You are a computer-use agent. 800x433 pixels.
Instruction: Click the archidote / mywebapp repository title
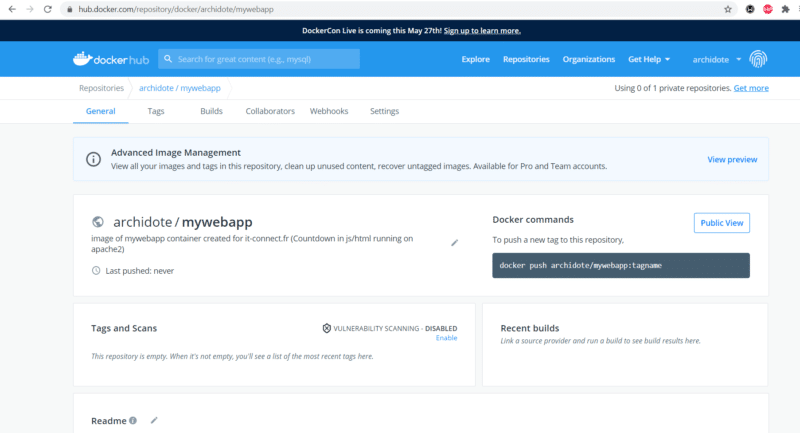pyautogui.click(x=183, y=222)
